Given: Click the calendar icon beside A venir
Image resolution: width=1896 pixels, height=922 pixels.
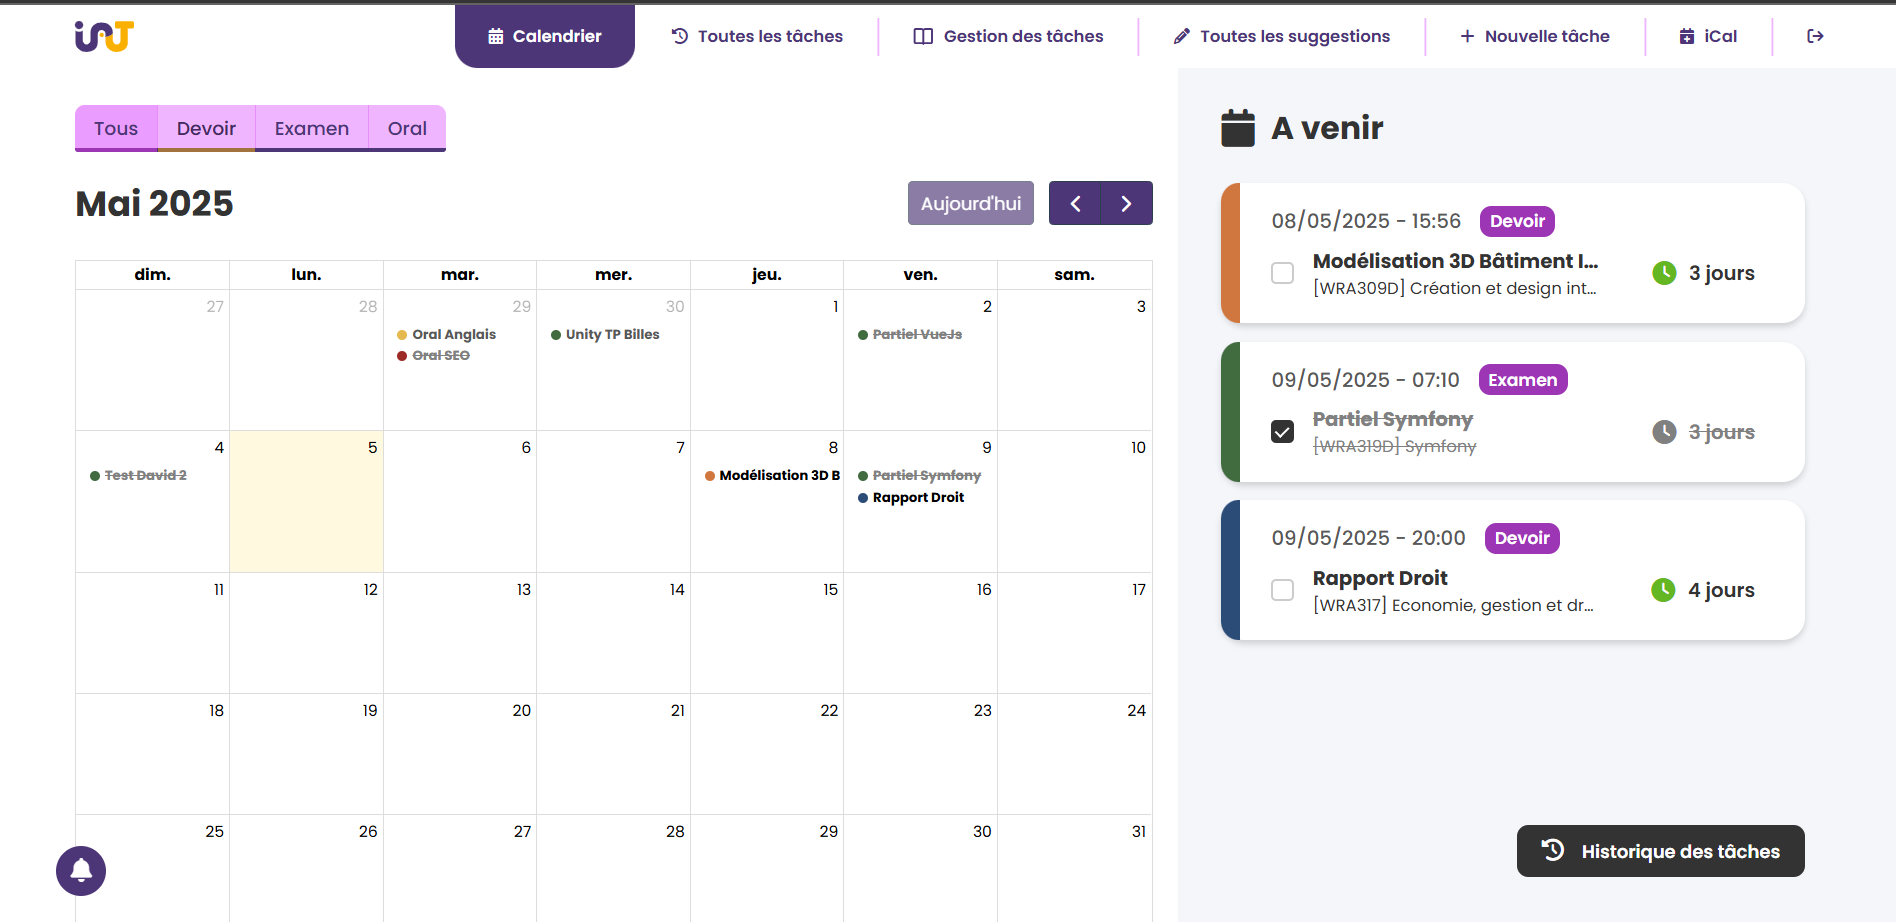Looking at the screenshot, I should [1238, 128].
